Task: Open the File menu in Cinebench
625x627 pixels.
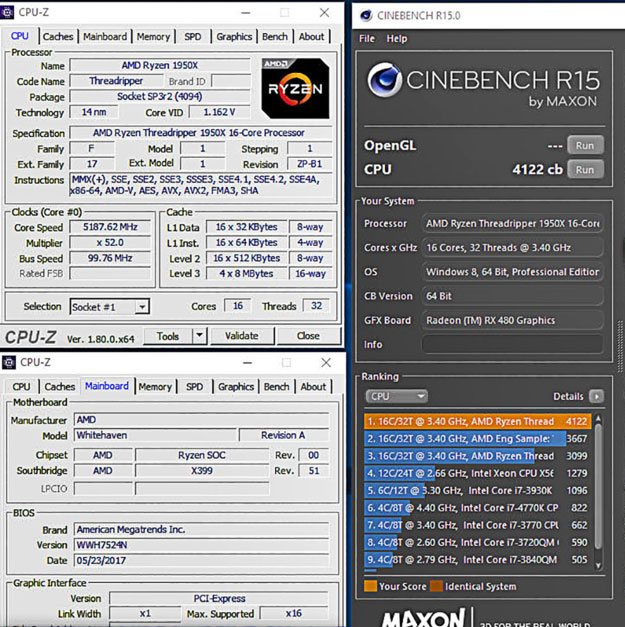Action: 367,39
